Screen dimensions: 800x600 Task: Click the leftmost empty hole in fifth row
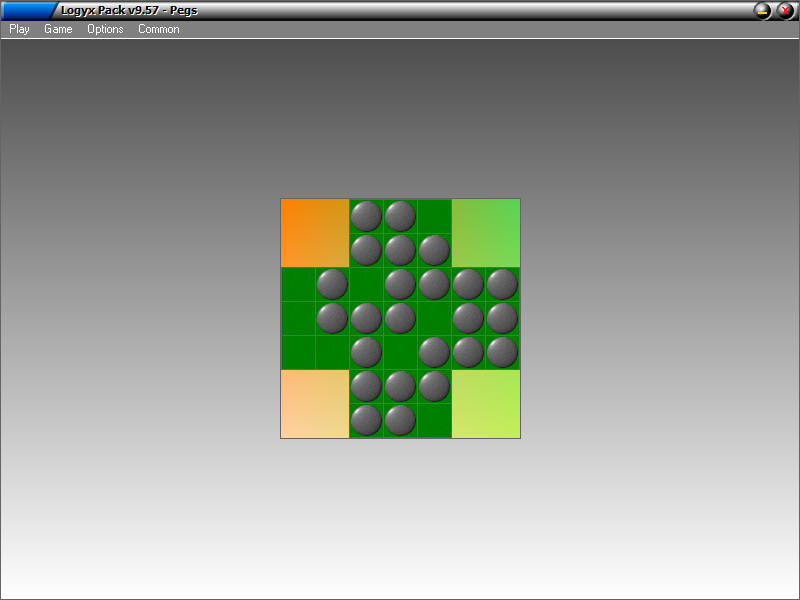[x=298, y=353]
